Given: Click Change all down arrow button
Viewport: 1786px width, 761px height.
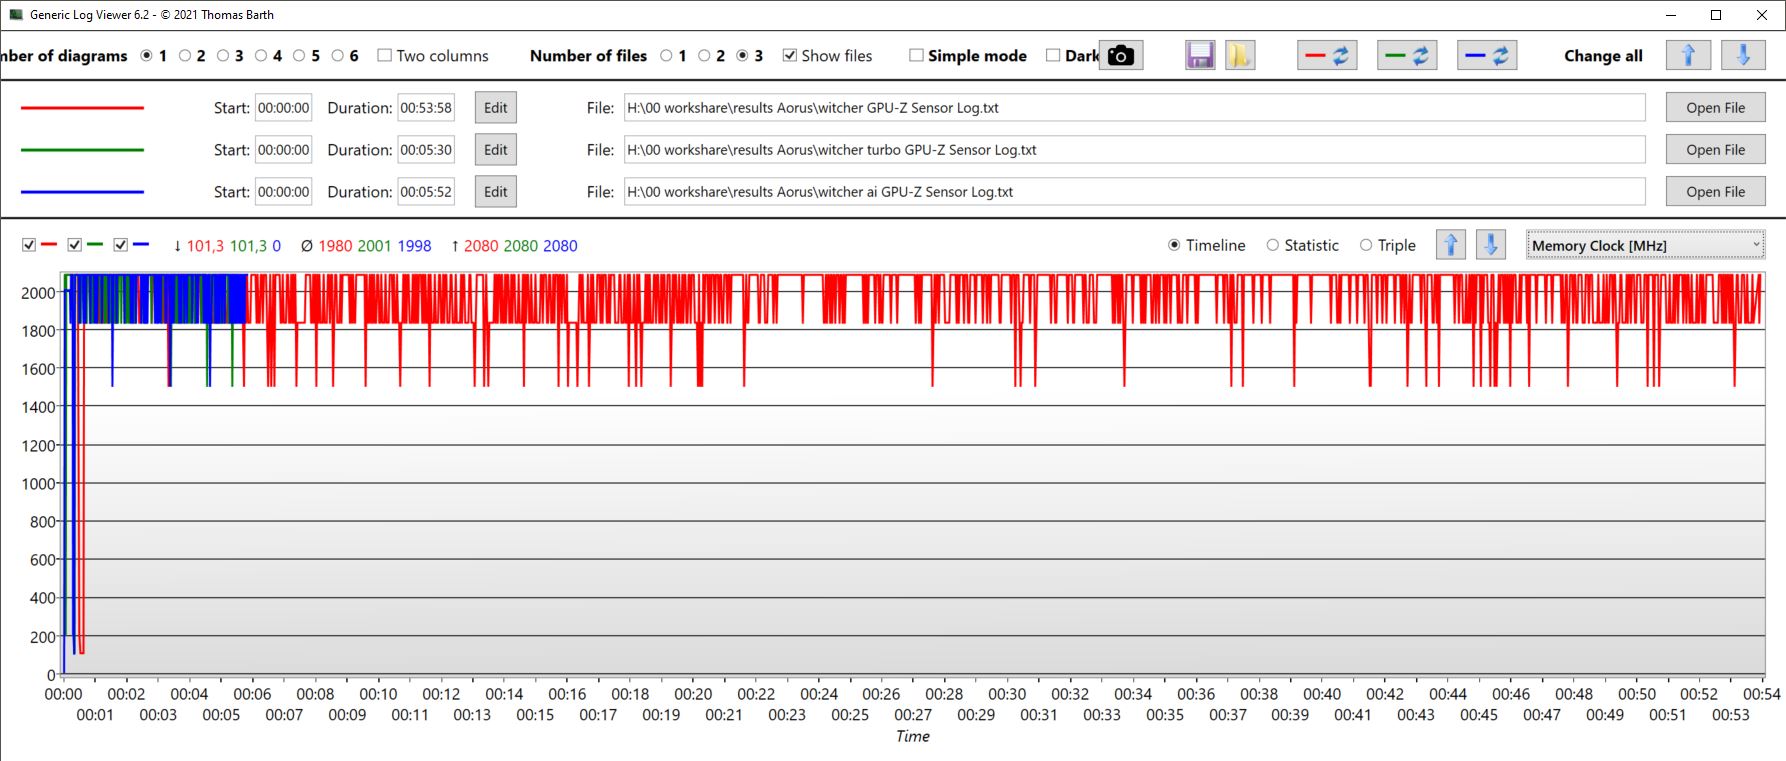Looking at the screenshot, I should point(1742,56).
